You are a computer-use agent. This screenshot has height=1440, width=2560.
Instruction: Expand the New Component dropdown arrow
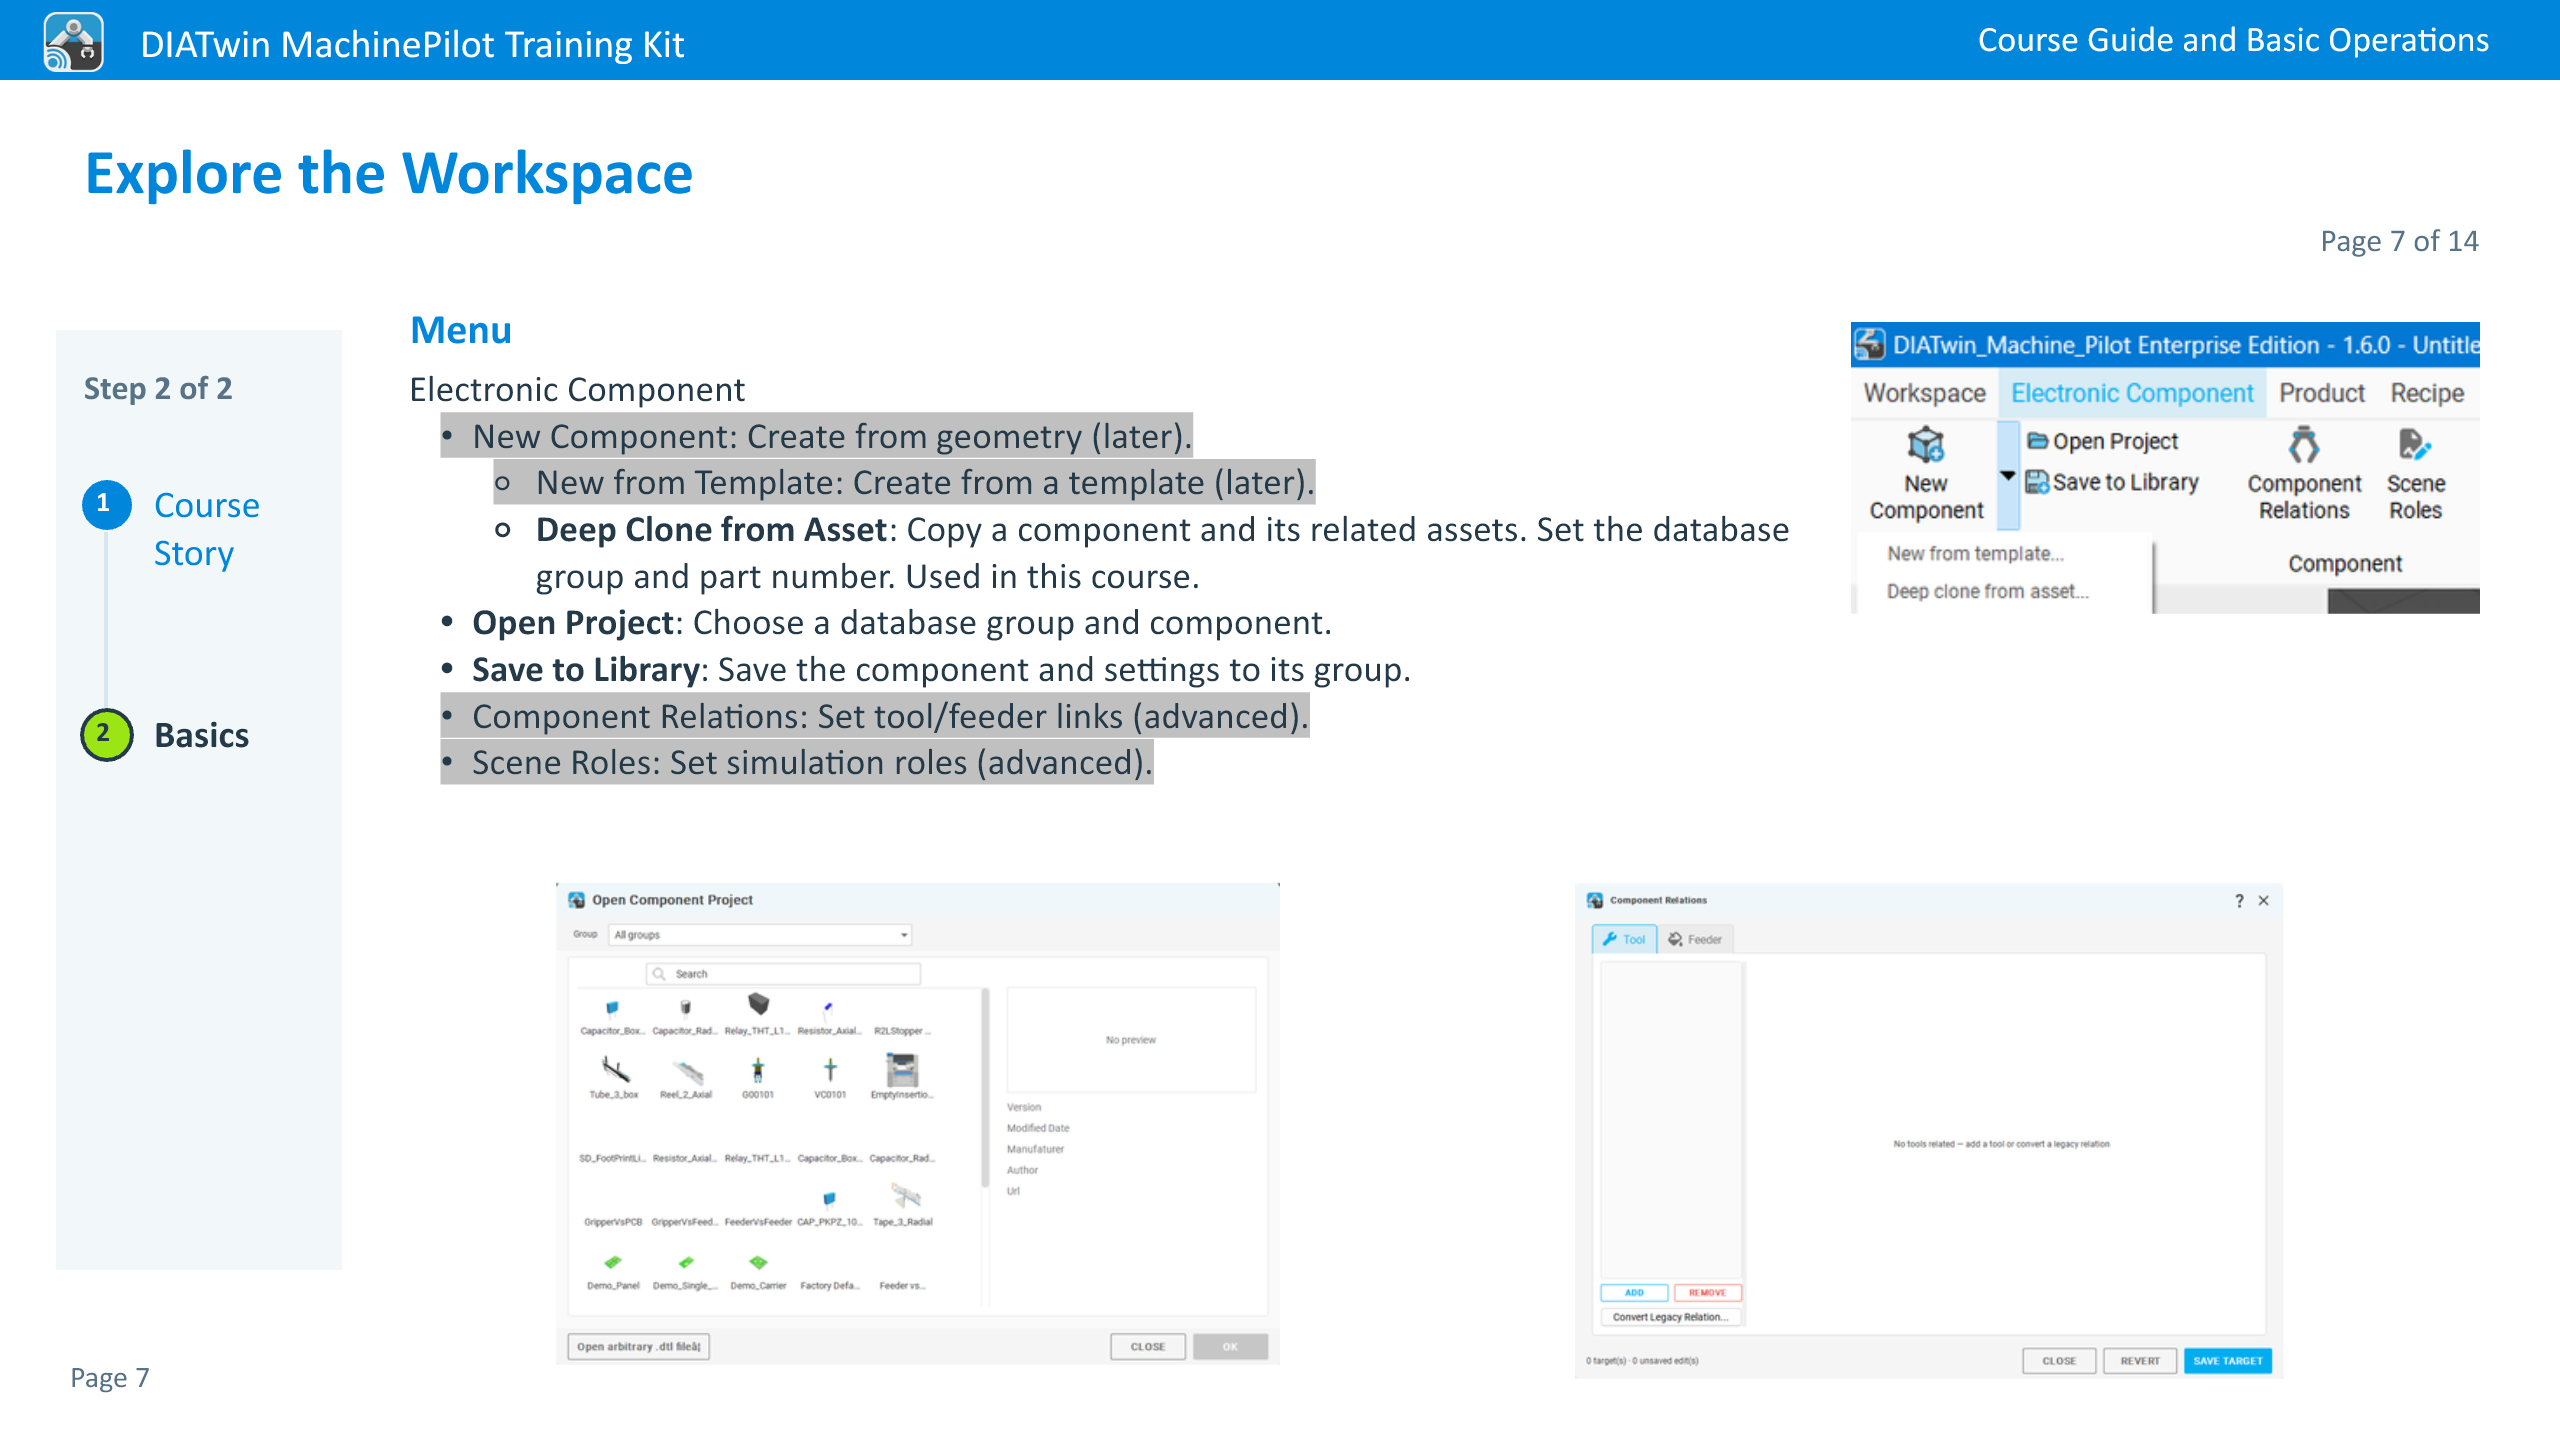coord(2007,476)
